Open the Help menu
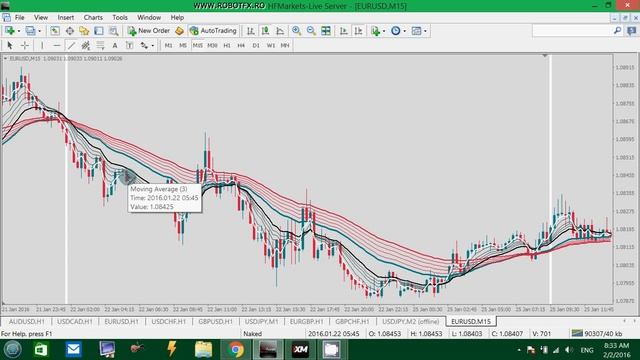Viewport: 640px width, 360px height. [177, 18]
